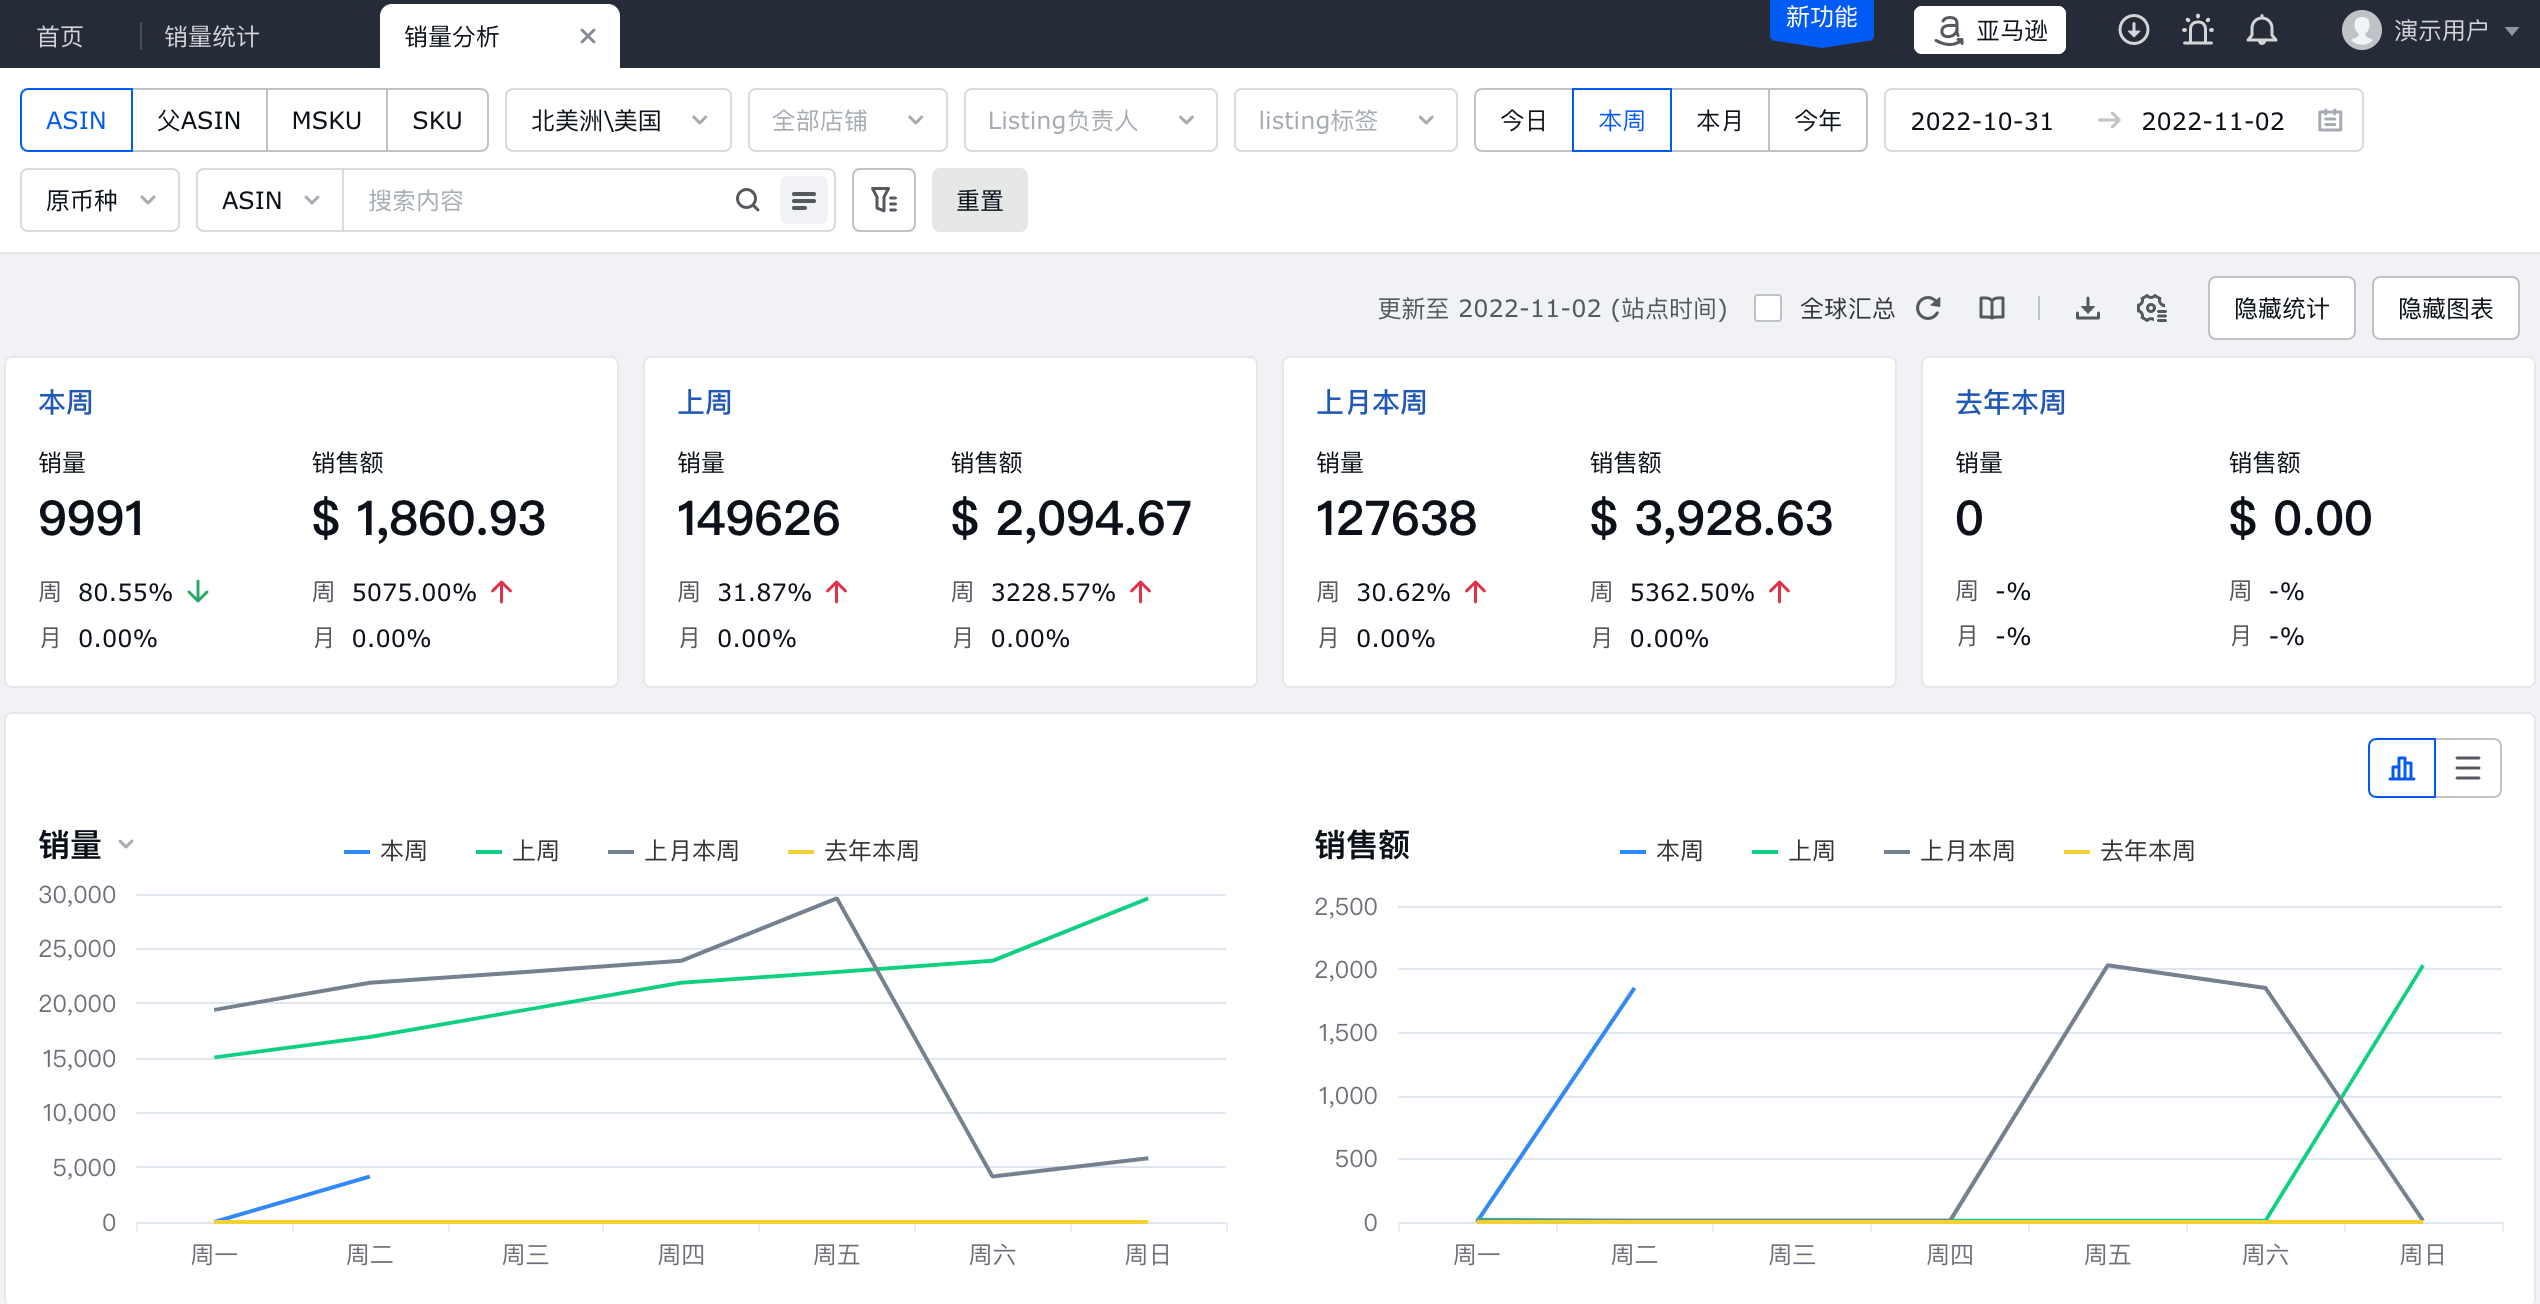This screenshot has height=1304, width=2540.
Task: Click the 上周 statistics card title
Action: click(x=705, y=402)
